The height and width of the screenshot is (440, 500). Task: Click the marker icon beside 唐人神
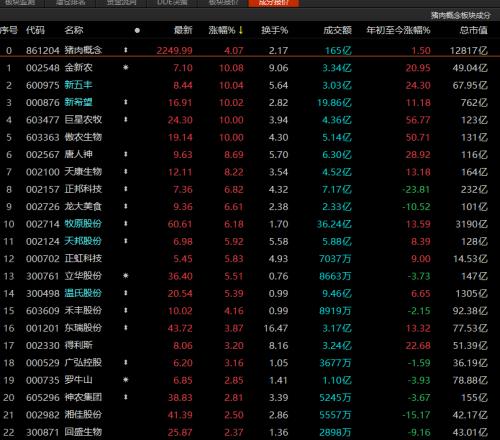[126, 154]
